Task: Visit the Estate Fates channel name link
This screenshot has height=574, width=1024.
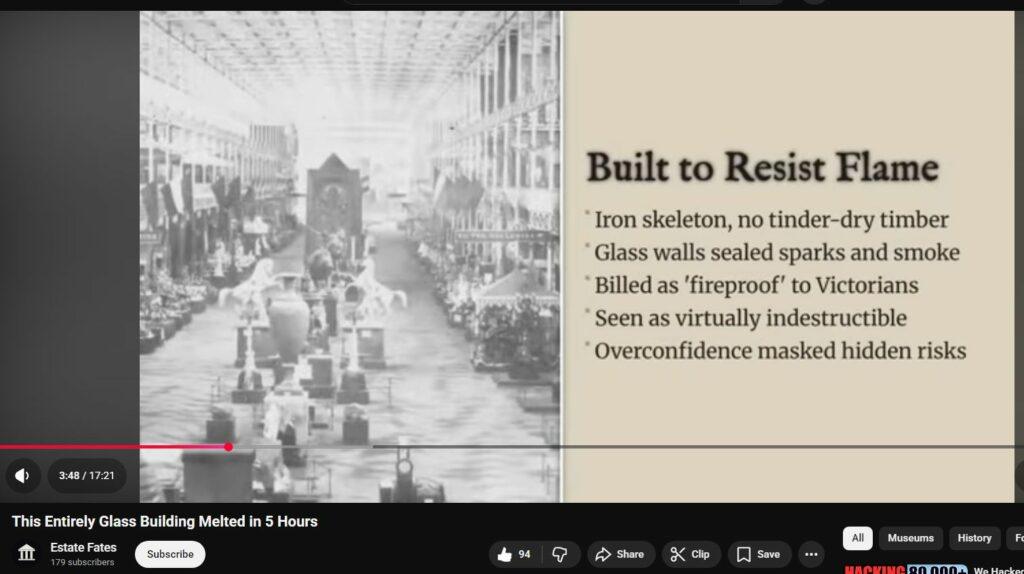Action: (83, 547)
